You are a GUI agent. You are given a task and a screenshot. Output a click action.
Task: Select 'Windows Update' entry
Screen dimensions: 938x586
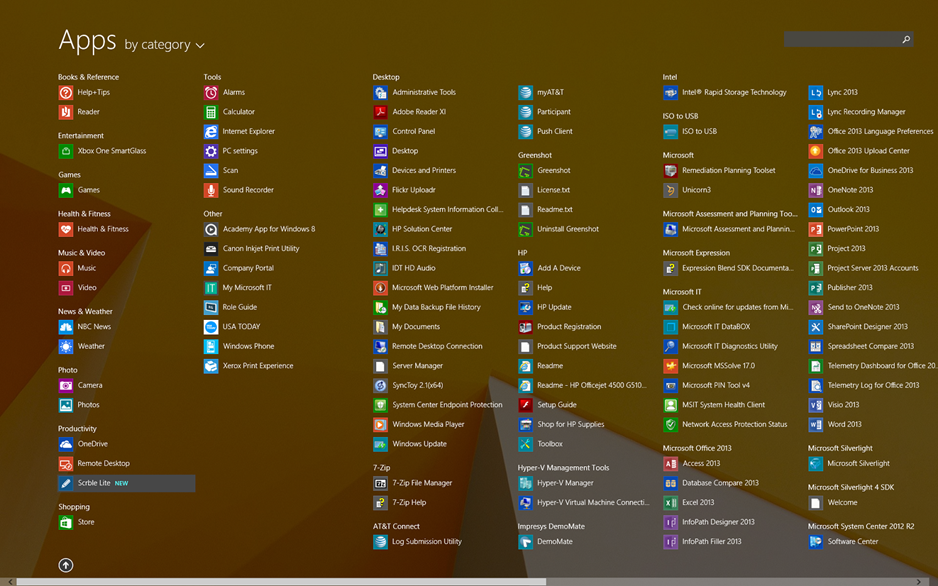(x=410, y=444)
